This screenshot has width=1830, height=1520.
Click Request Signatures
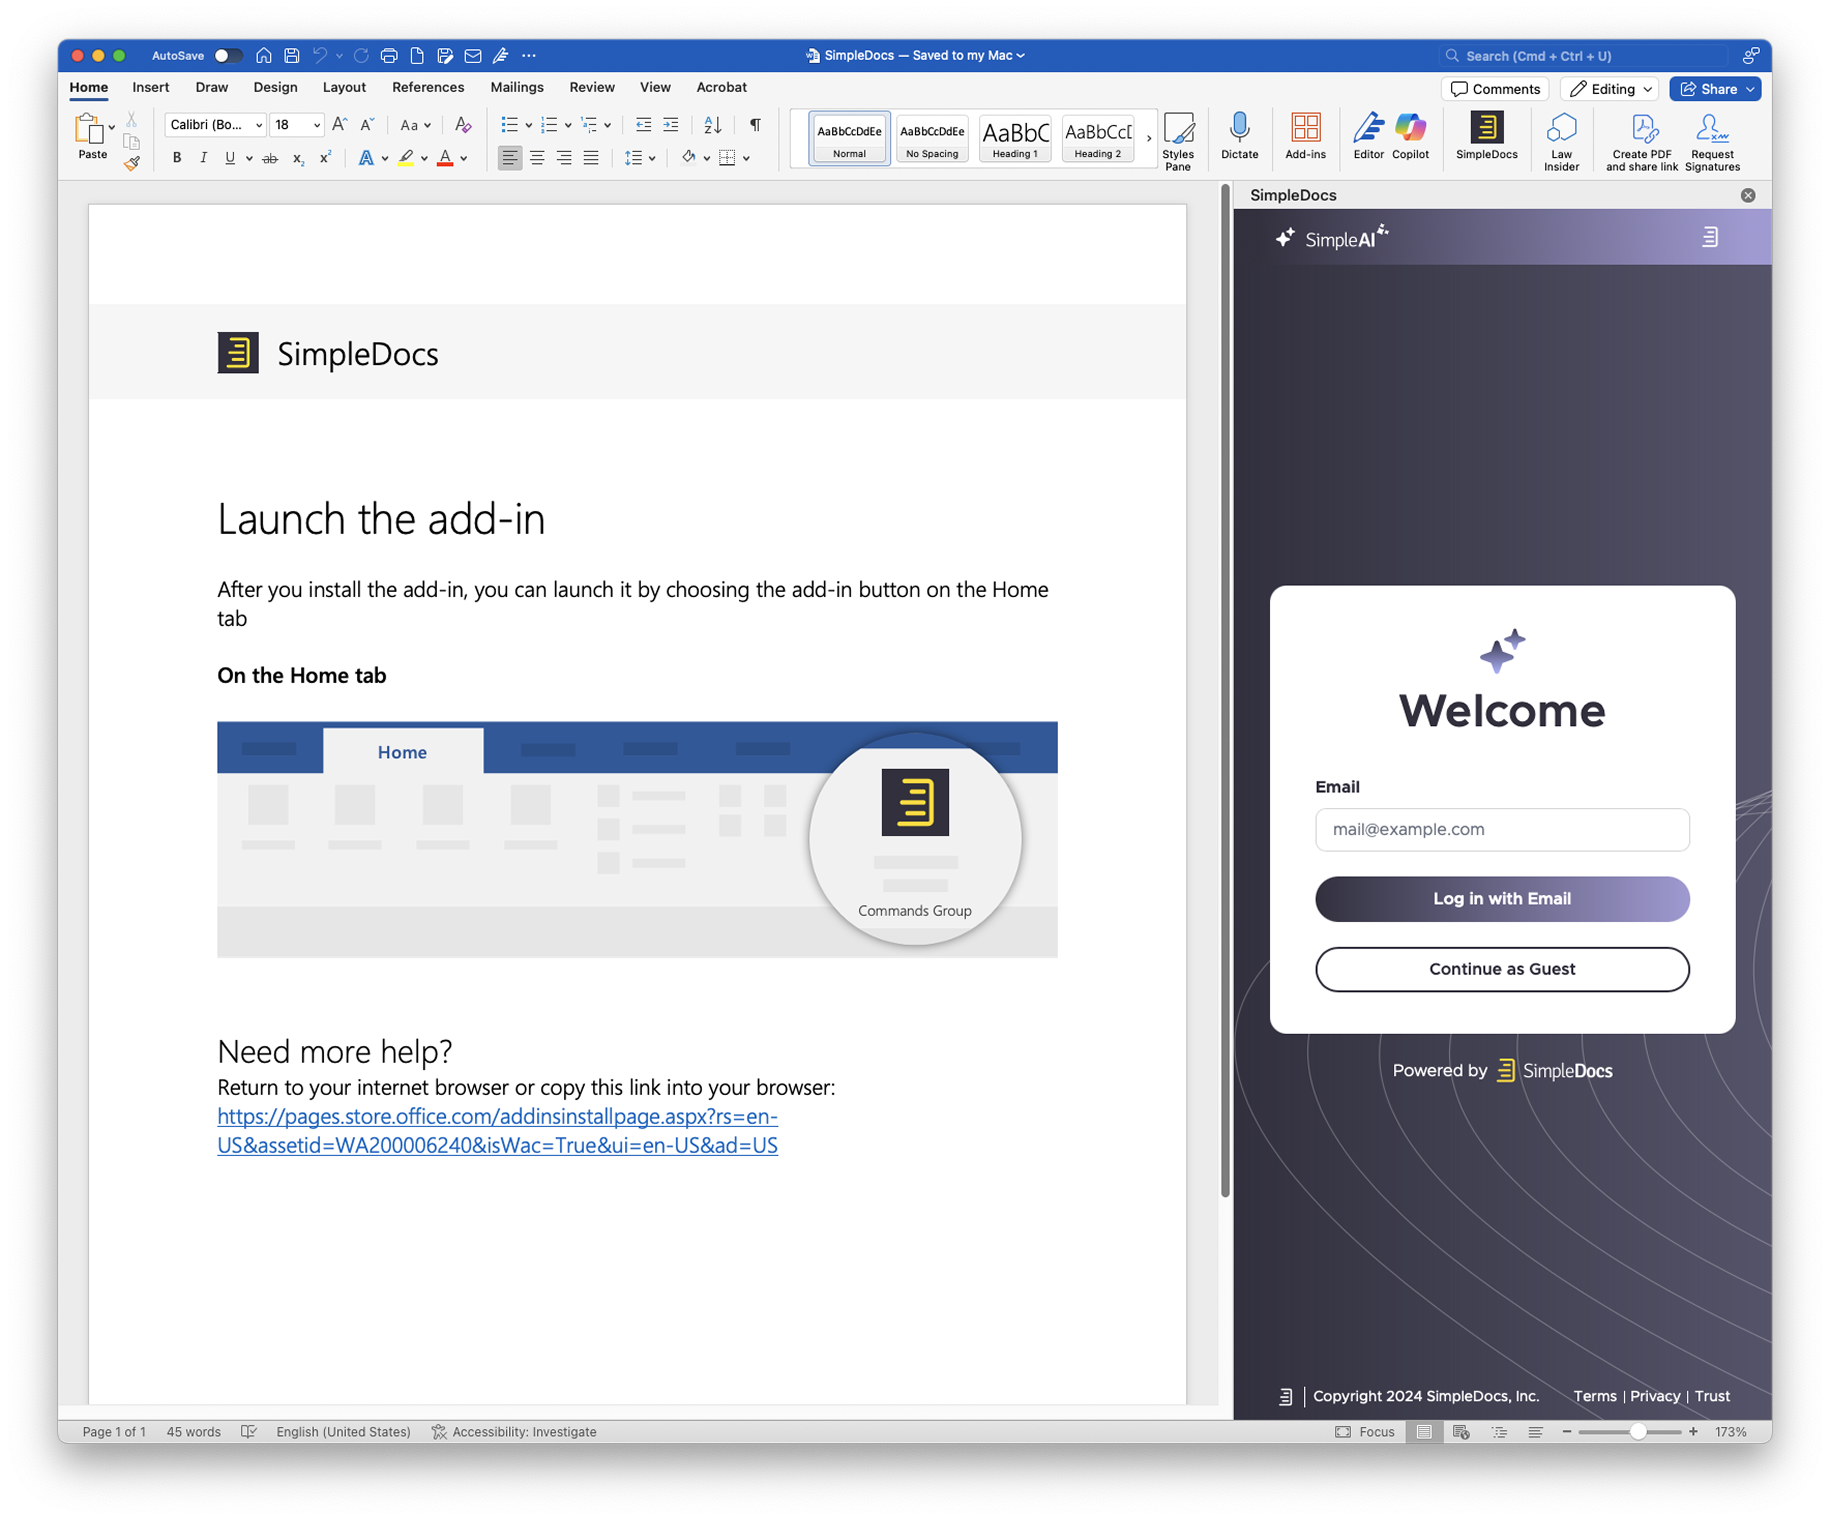(x=1712, y=141)
